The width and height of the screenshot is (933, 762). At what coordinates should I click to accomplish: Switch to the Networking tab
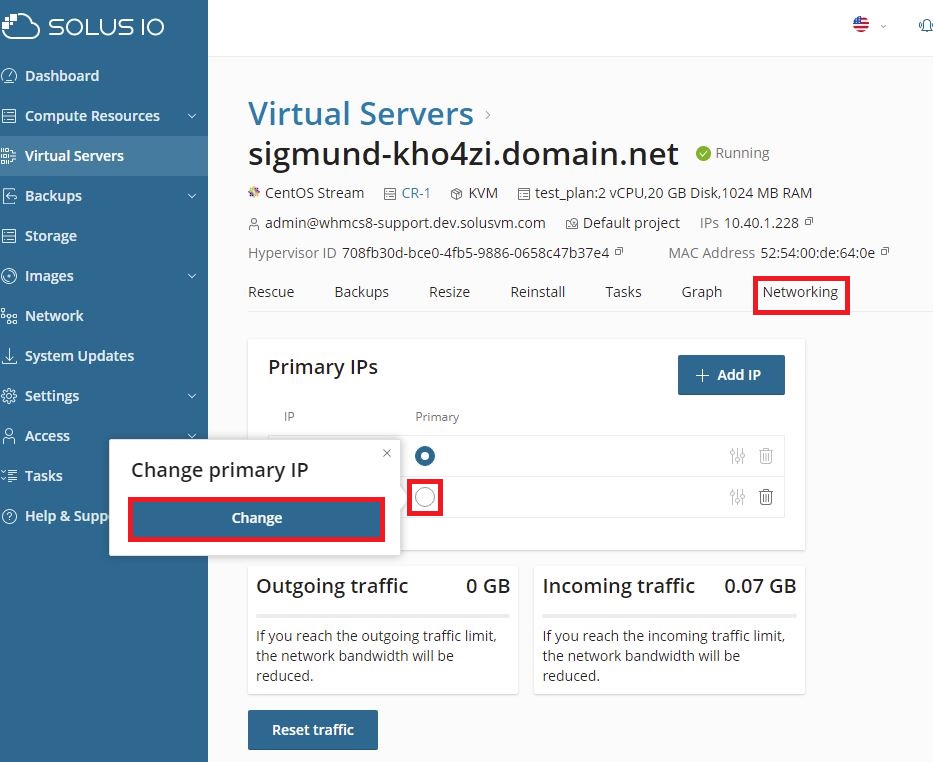[800, 292]
